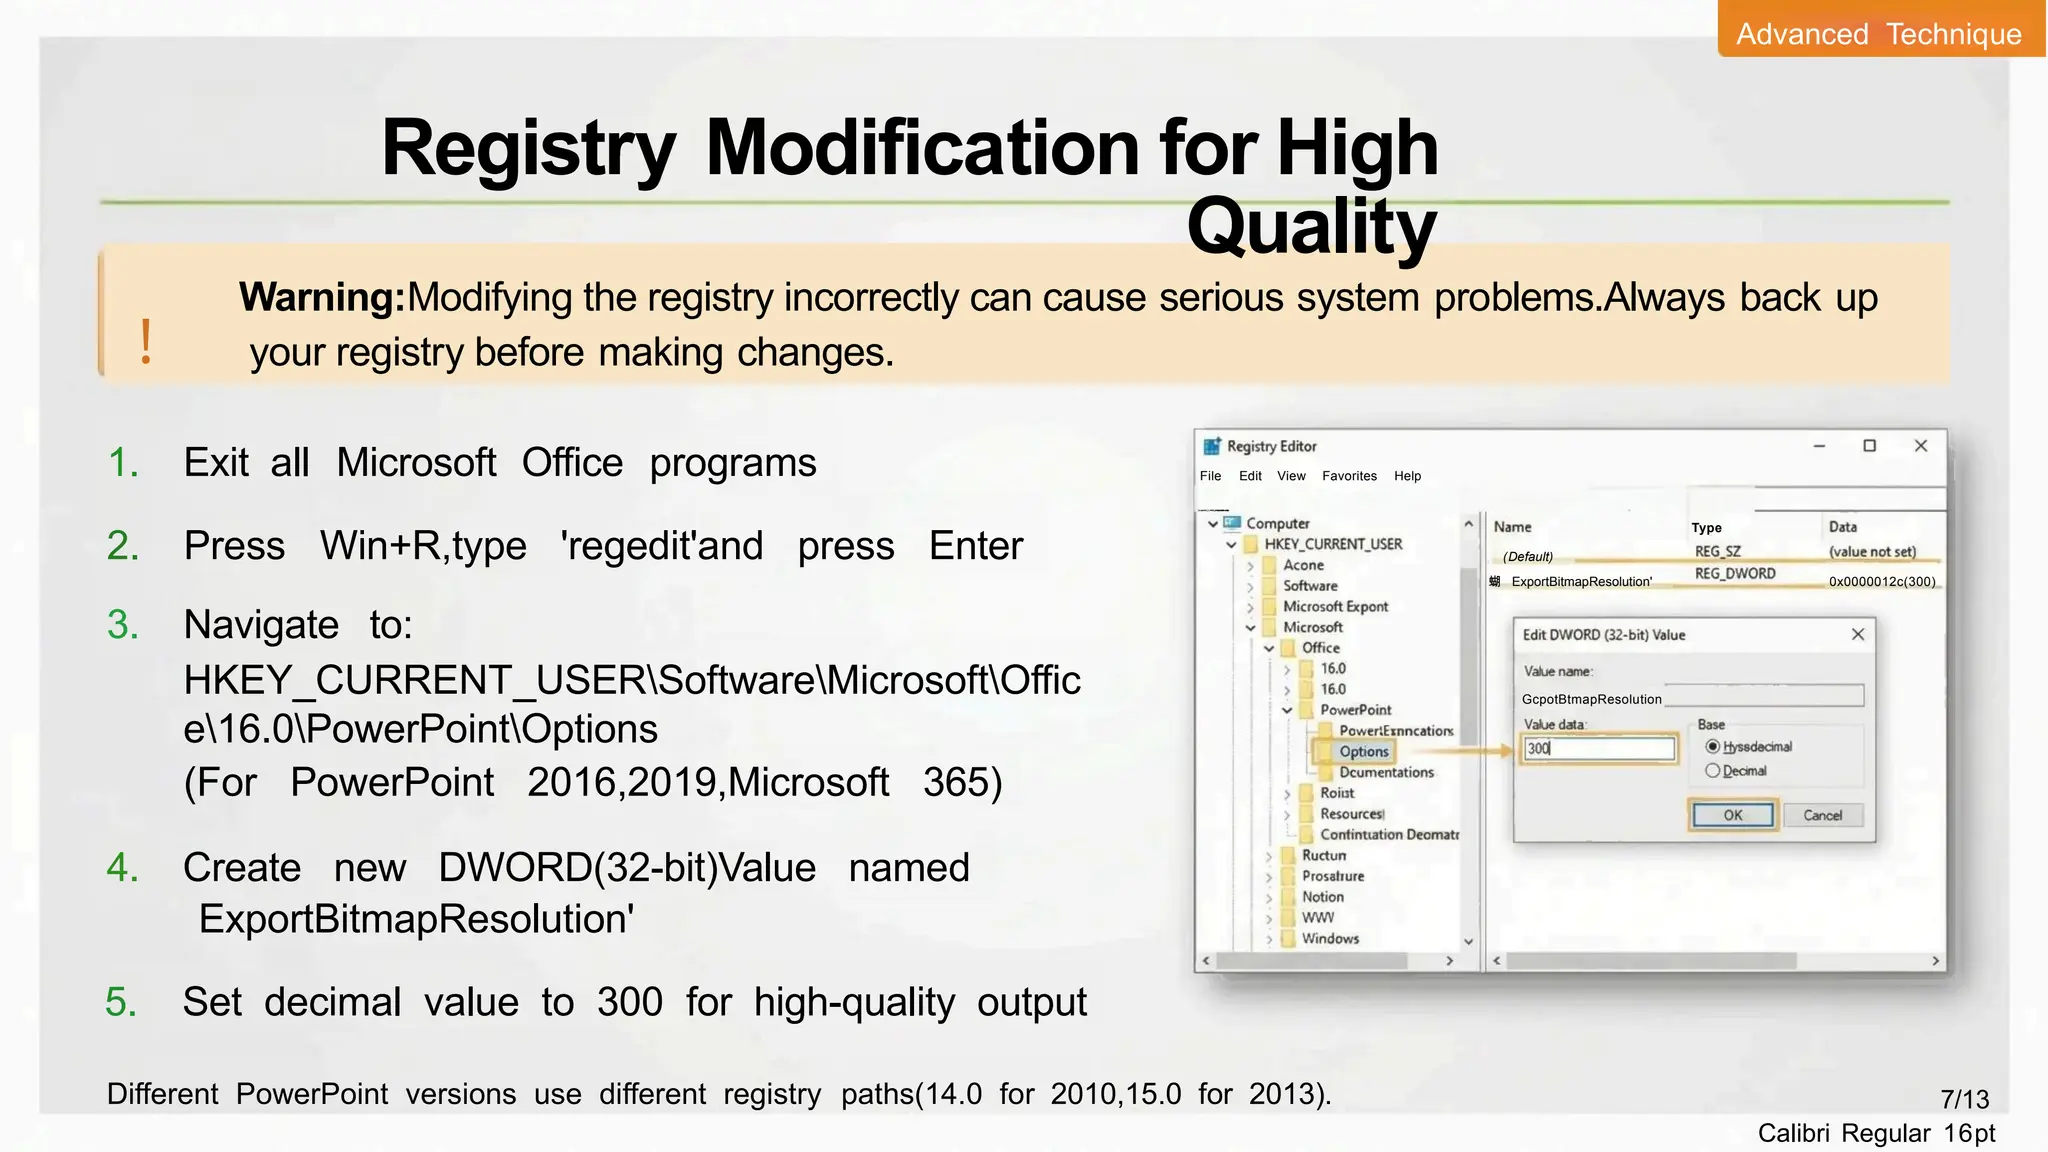Click the ExportBitmapResolution DWORD value icon

point(1495,581)
